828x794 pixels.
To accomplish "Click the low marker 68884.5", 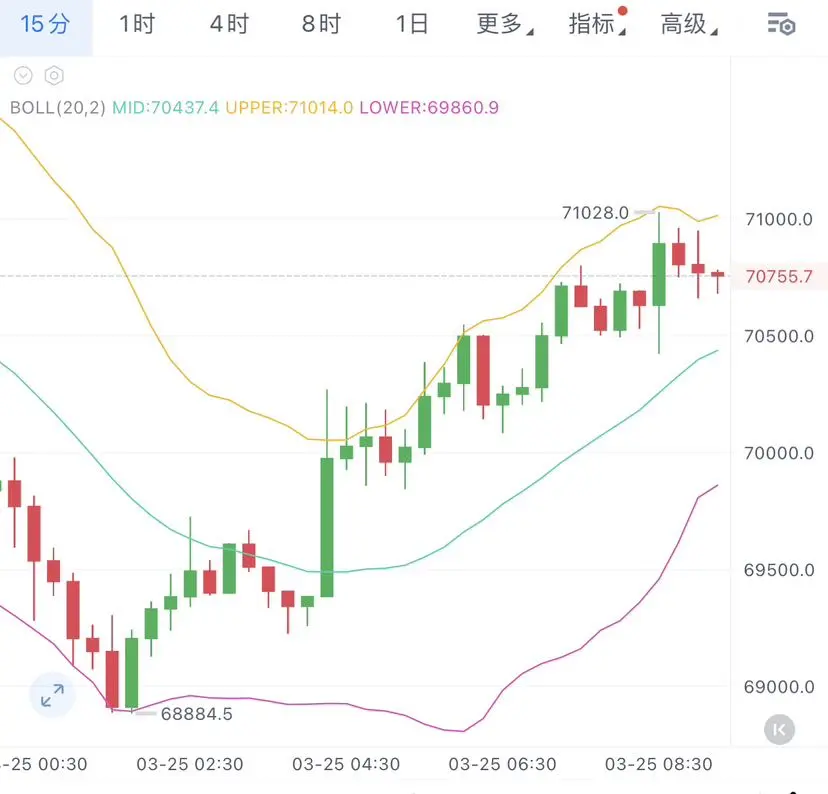I will pos(196,714).
